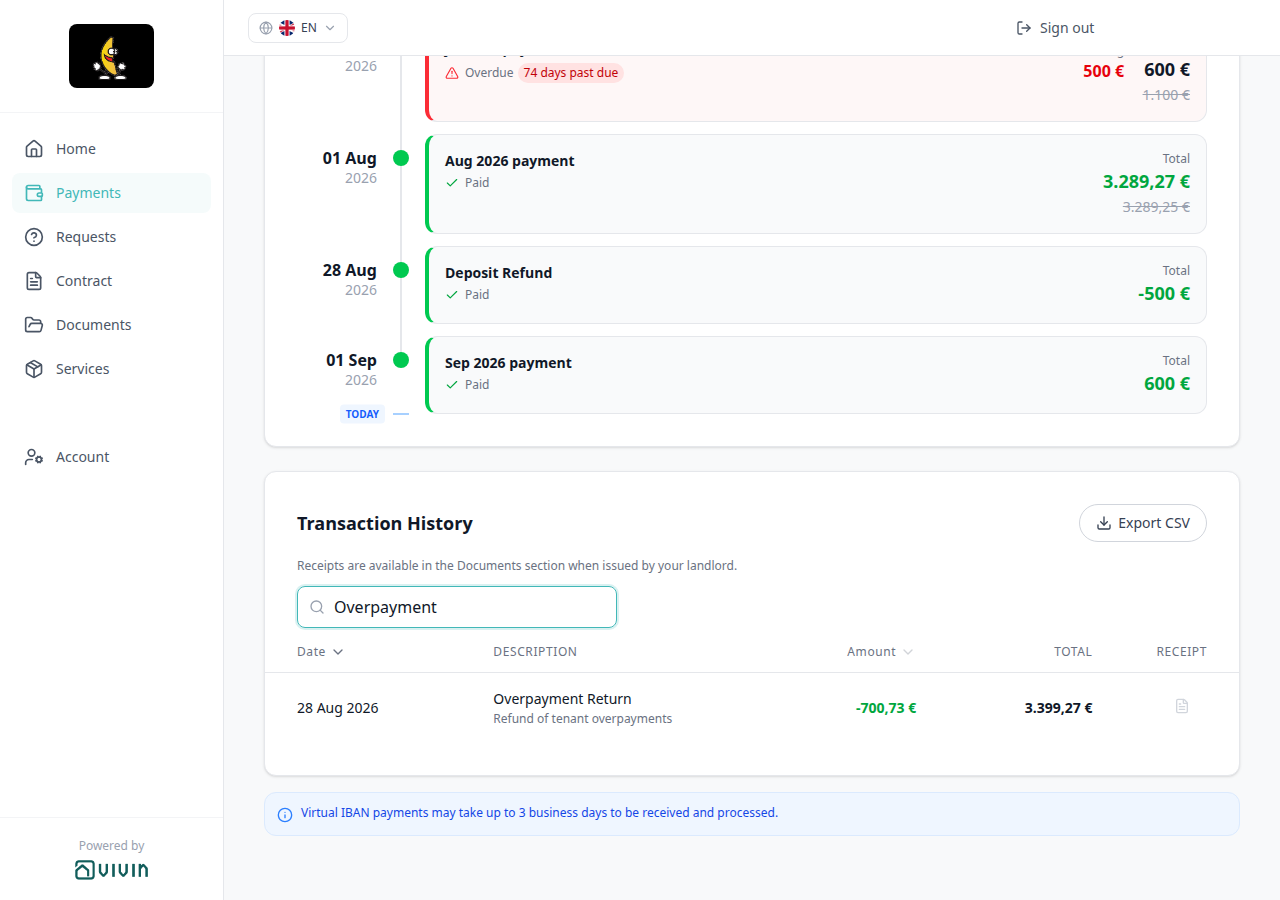Click the magnifier icon in search box

317,607
